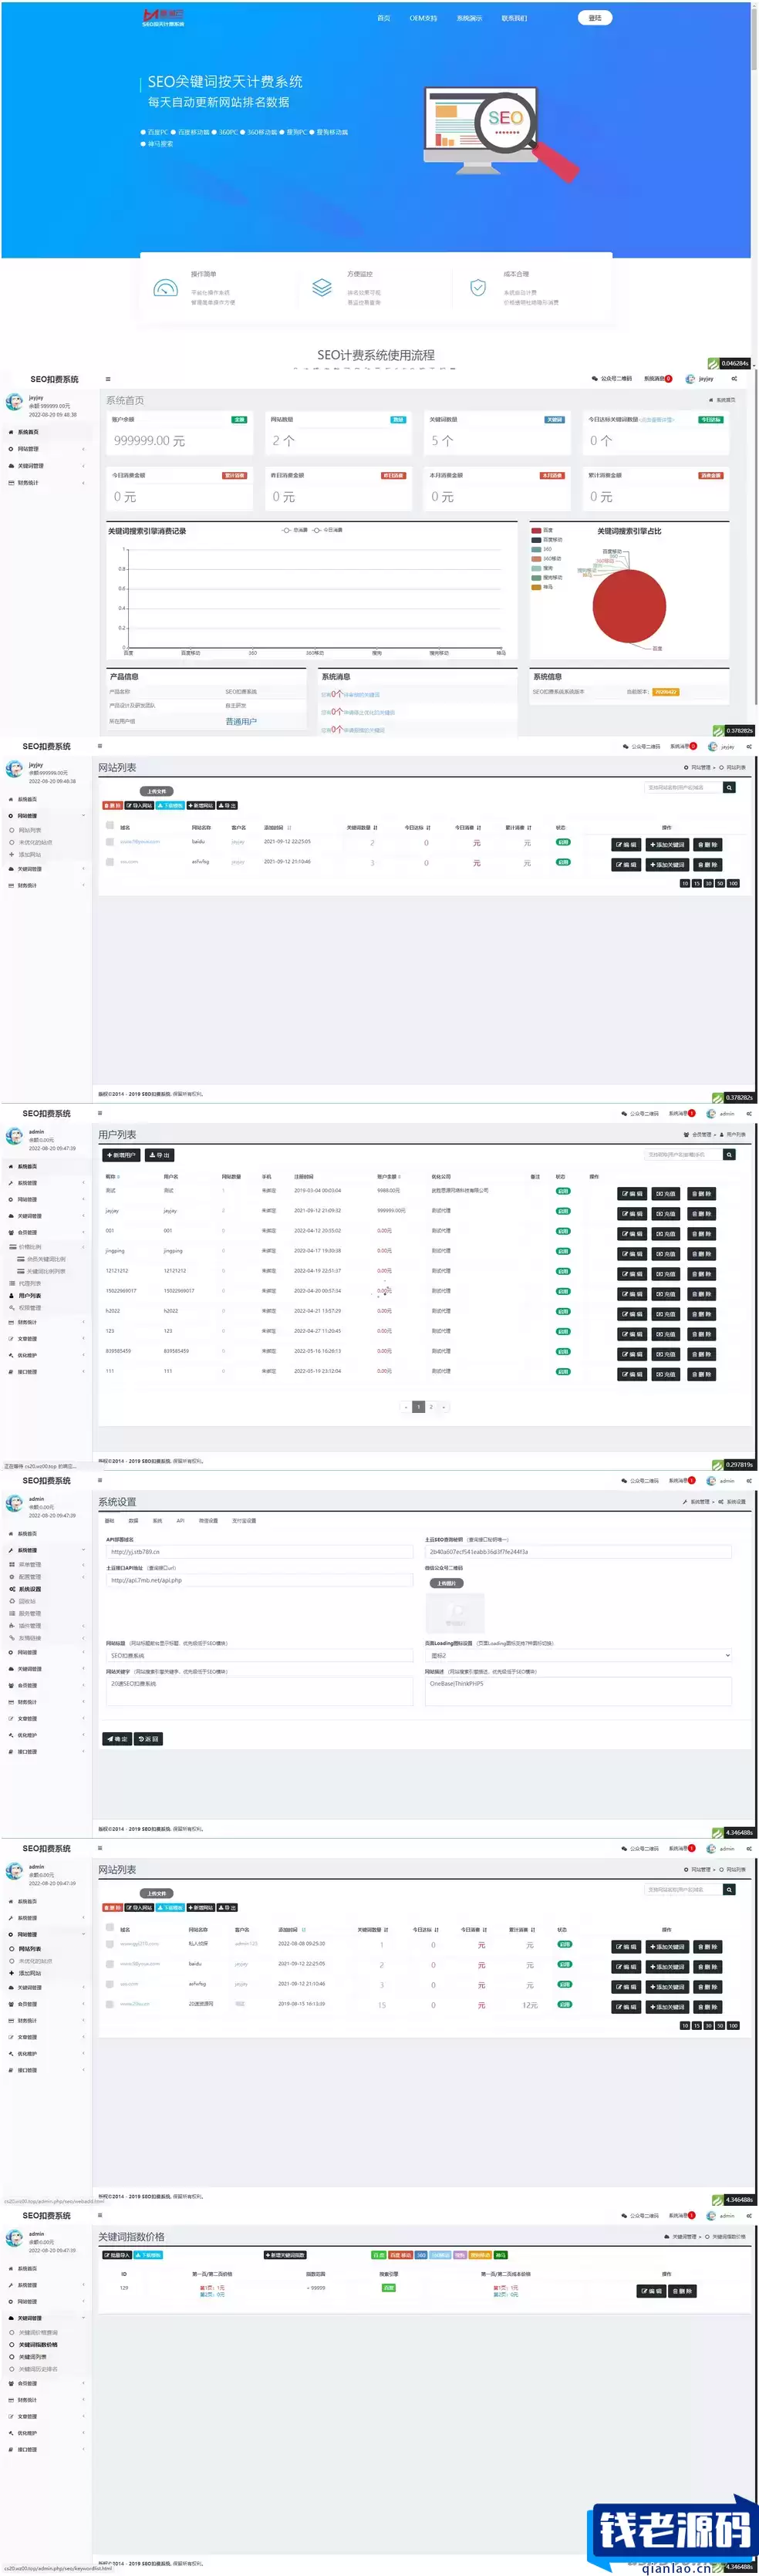759x2576 pixels.
Task: Toggle hamburger menu icon on 用户列表 page
Action: [100, 1113]
